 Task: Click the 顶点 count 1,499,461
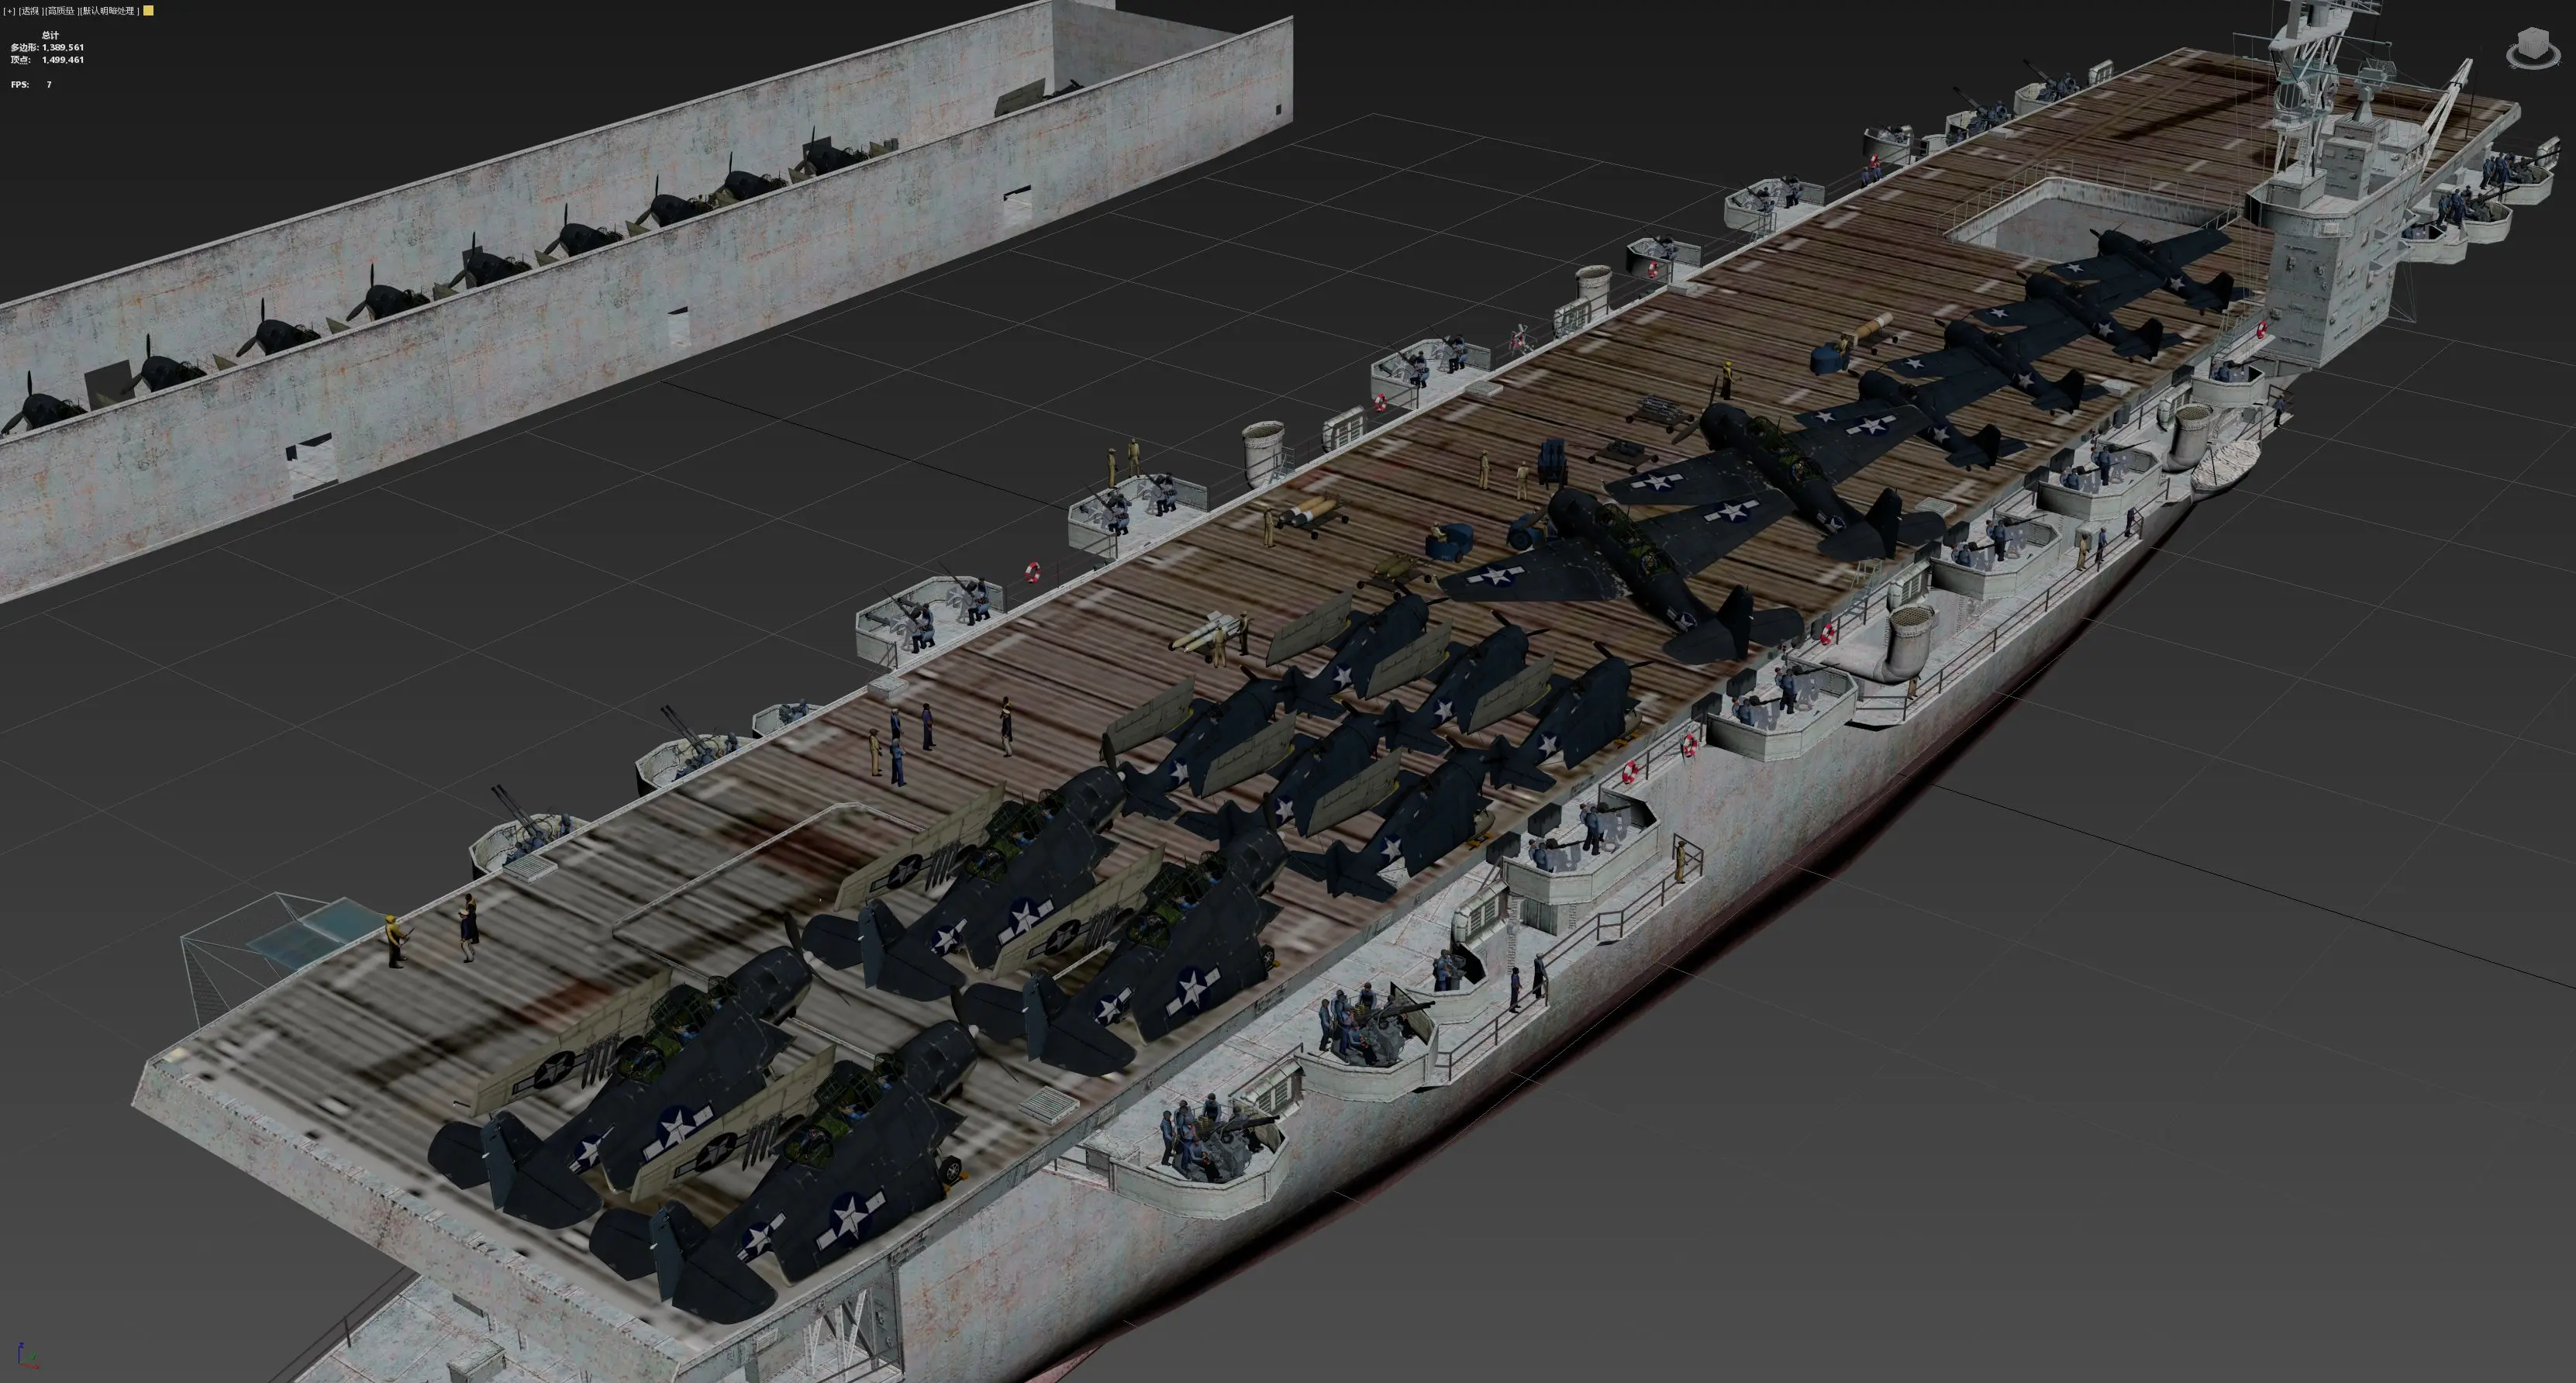63,60
